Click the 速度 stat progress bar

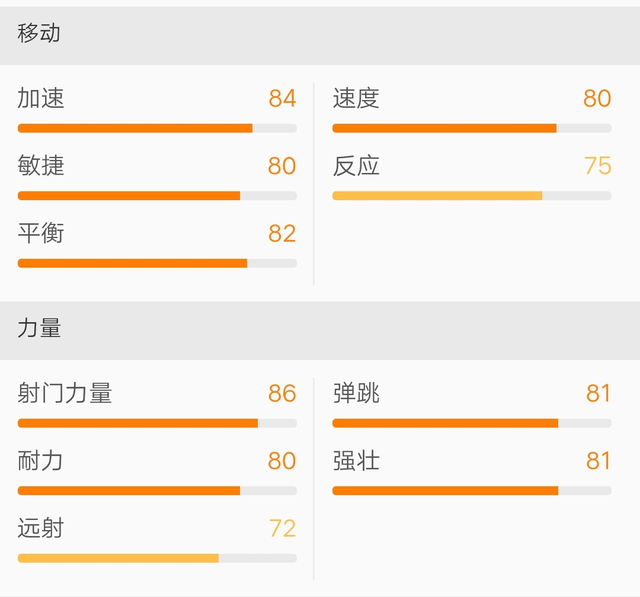[472, 129]
